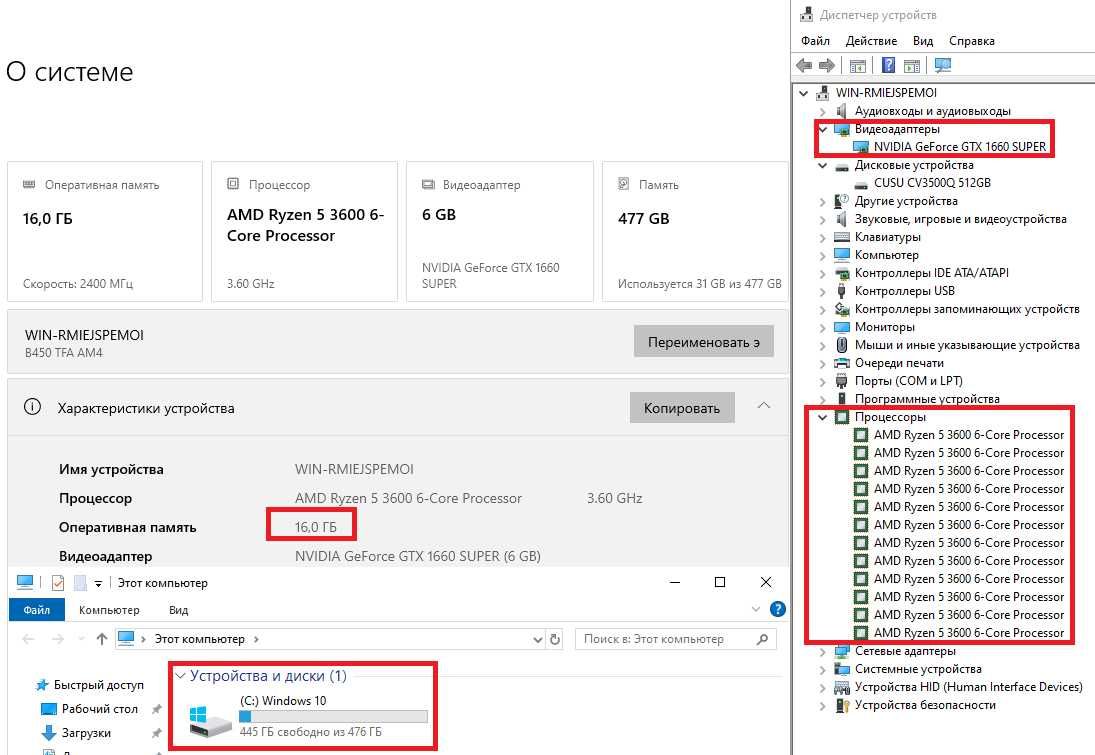Click the NVIDIA GeForce GTX 1660 SUPER adapter icon
1095x755 pixels.
click(x=860, y=147)
